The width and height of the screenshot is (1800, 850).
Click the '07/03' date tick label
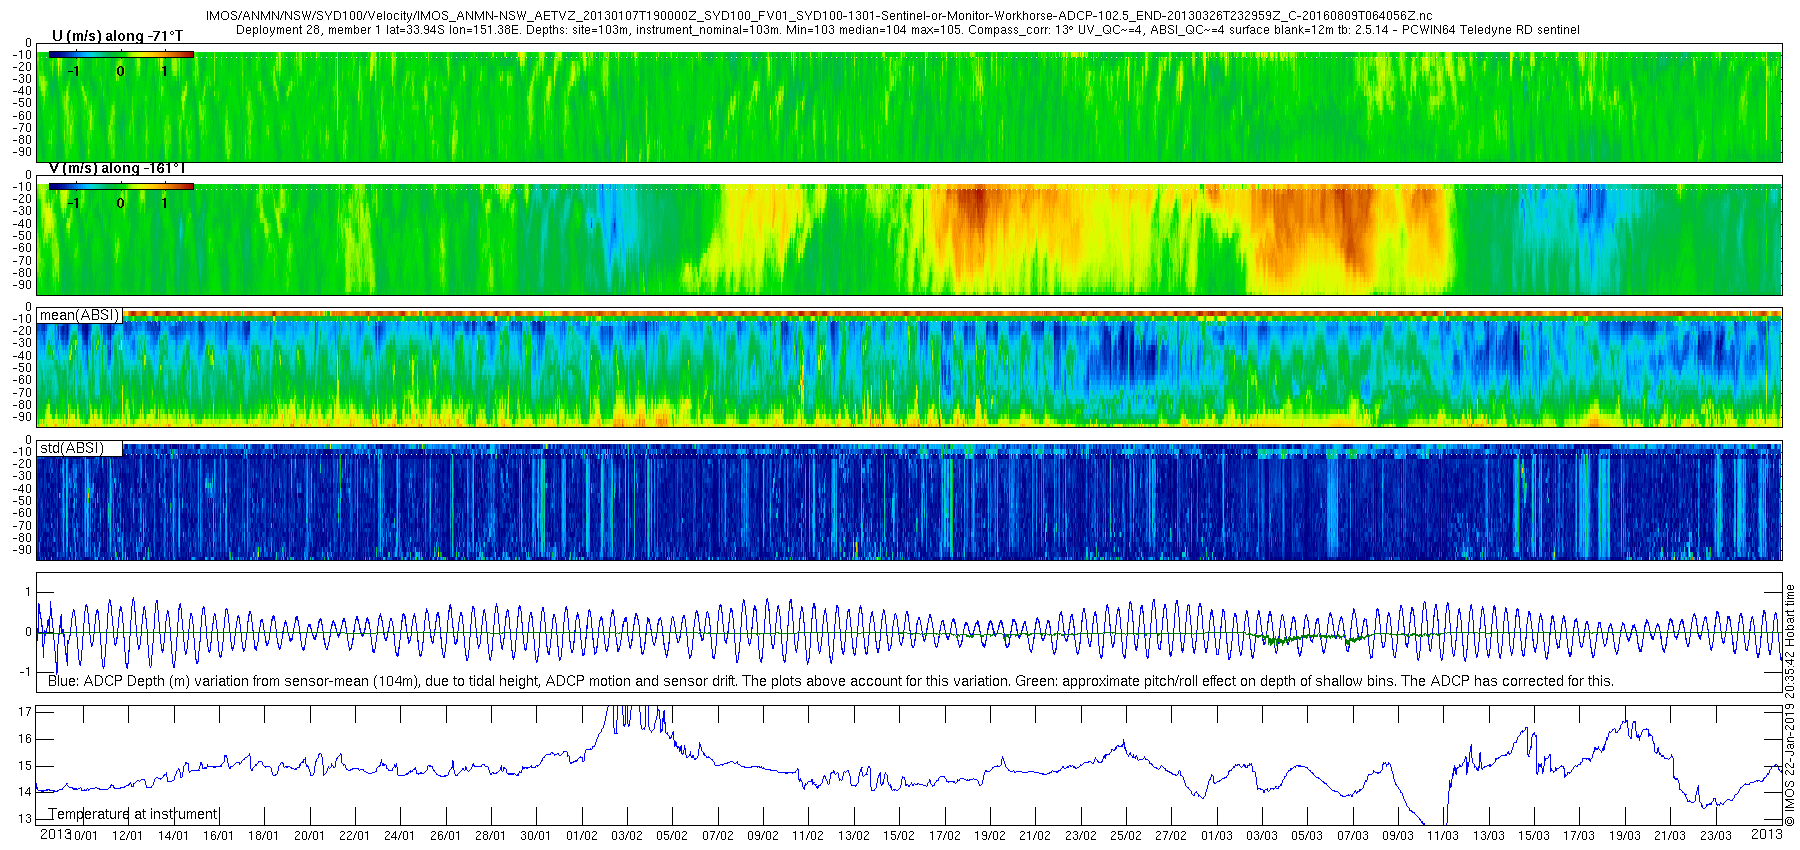point(1352,836)
